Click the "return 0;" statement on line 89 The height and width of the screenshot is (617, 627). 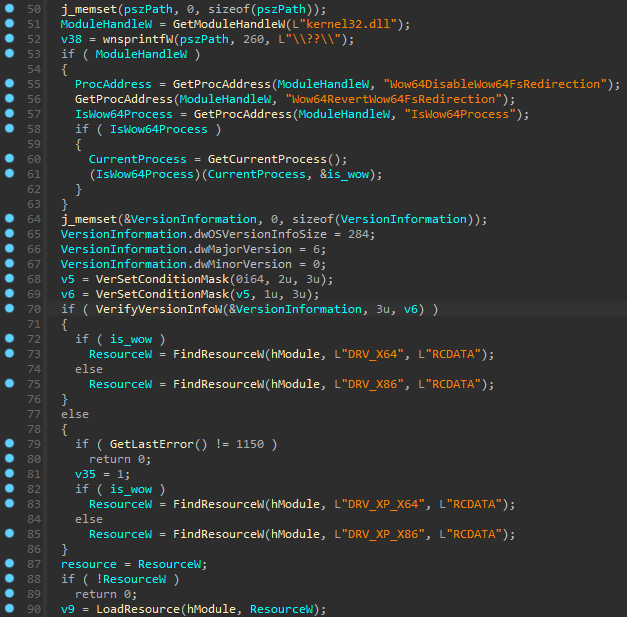(106, 594)
